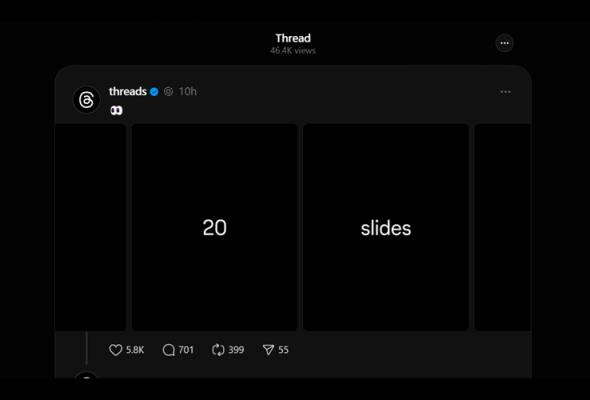The image size is (590, 400).
Task: Click the 399 reposts count
Action: pos(236,350)
